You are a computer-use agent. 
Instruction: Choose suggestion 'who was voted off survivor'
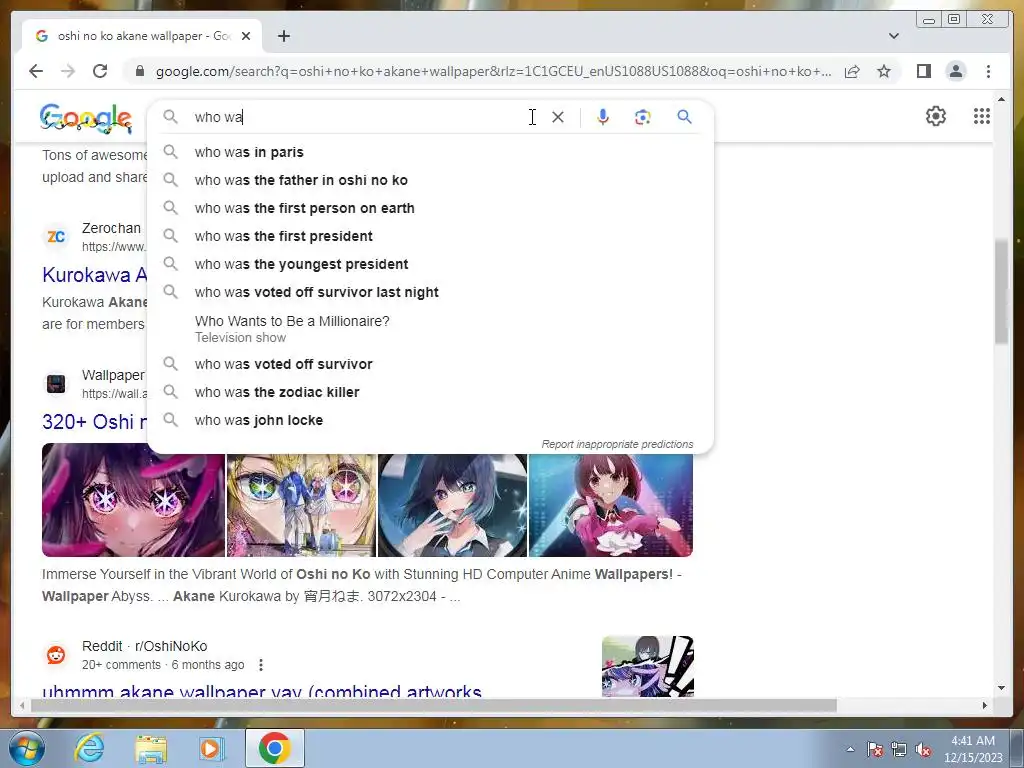coord(430,364)
